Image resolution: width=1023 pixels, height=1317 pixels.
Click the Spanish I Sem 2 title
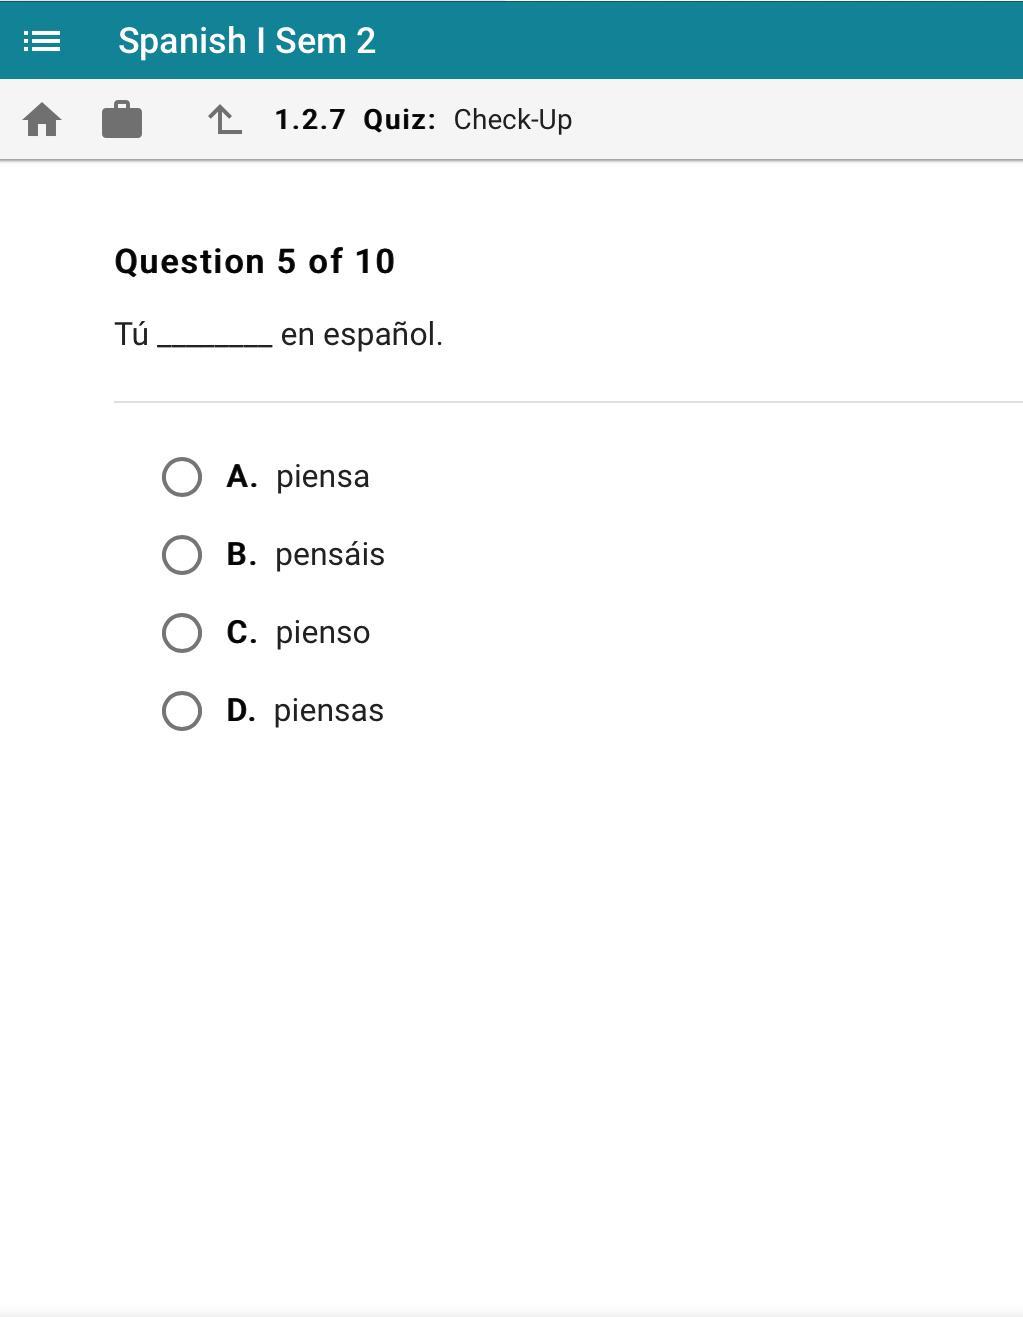point(247,41)
